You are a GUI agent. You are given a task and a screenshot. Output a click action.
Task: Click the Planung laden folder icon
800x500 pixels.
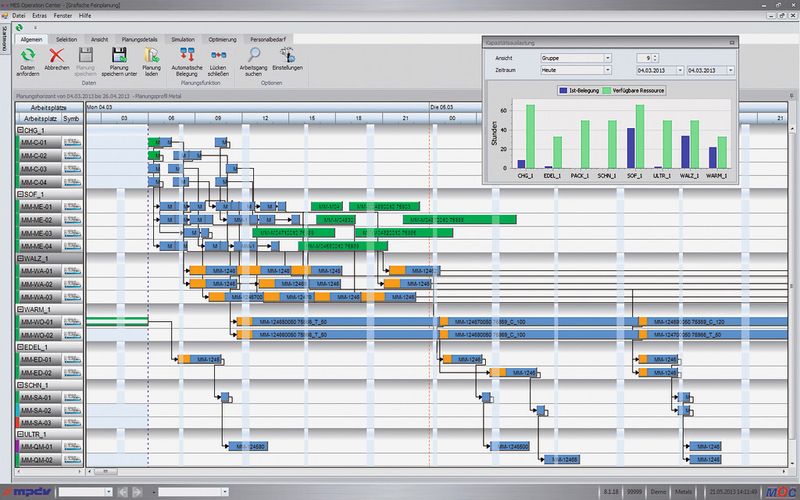pyautogui.click(x=152, y=55)
